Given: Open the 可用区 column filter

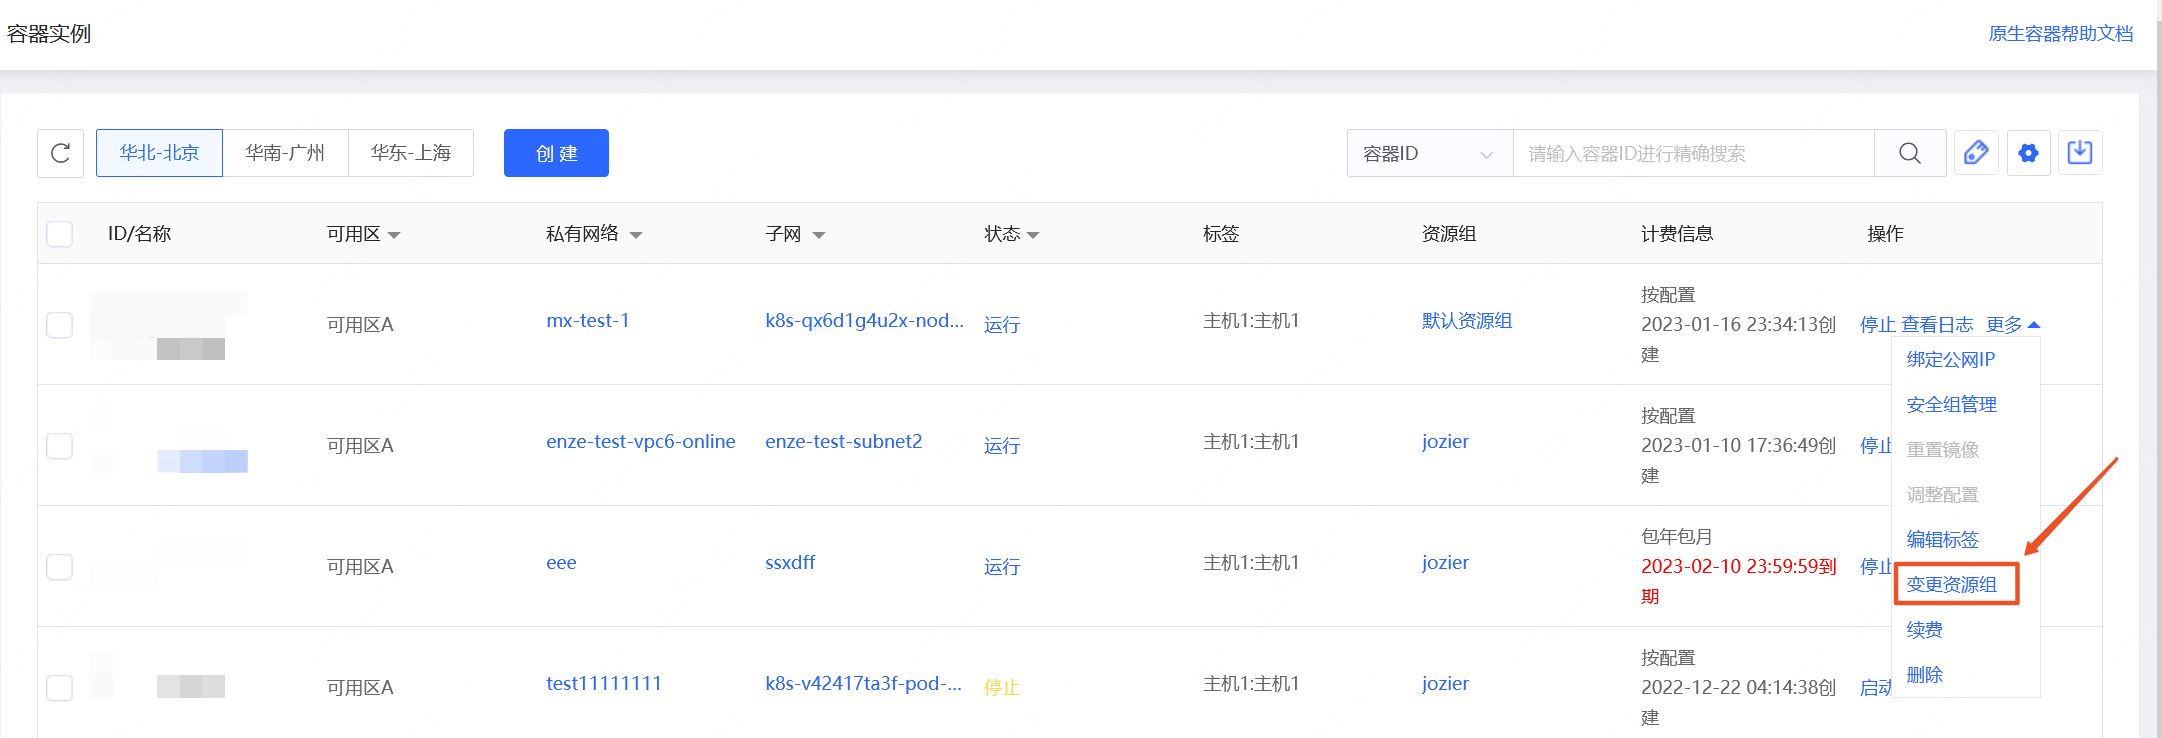Looking at the screenshot, I should 393,235.
